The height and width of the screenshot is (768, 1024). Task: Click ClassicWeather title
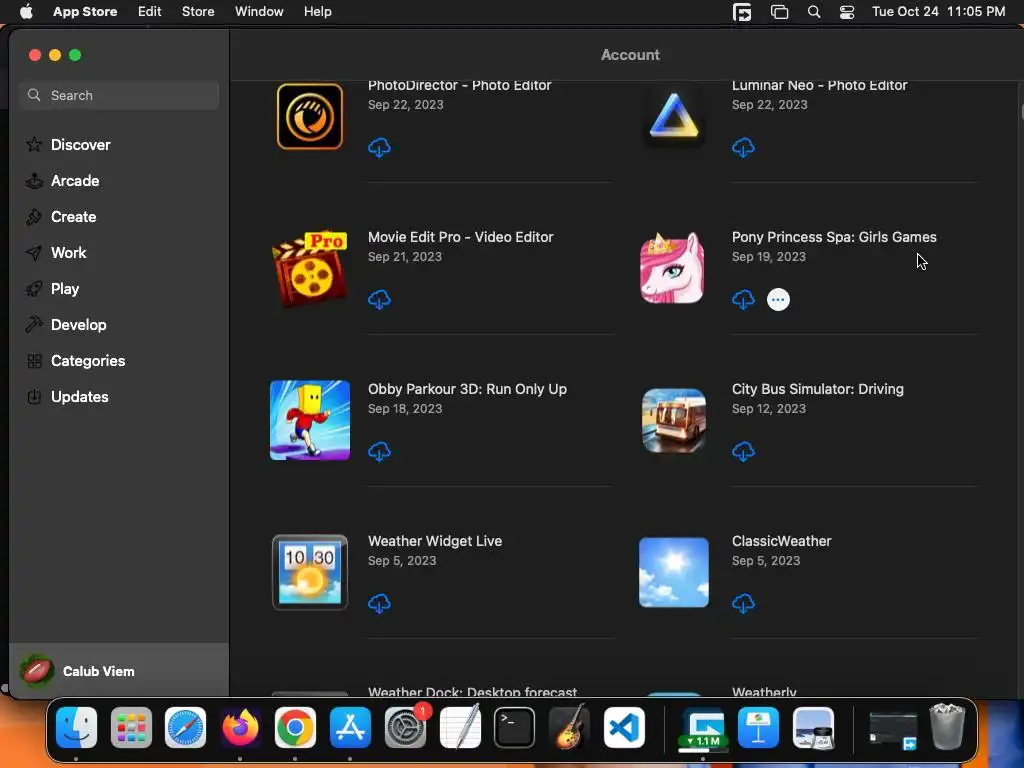[782, 541]
